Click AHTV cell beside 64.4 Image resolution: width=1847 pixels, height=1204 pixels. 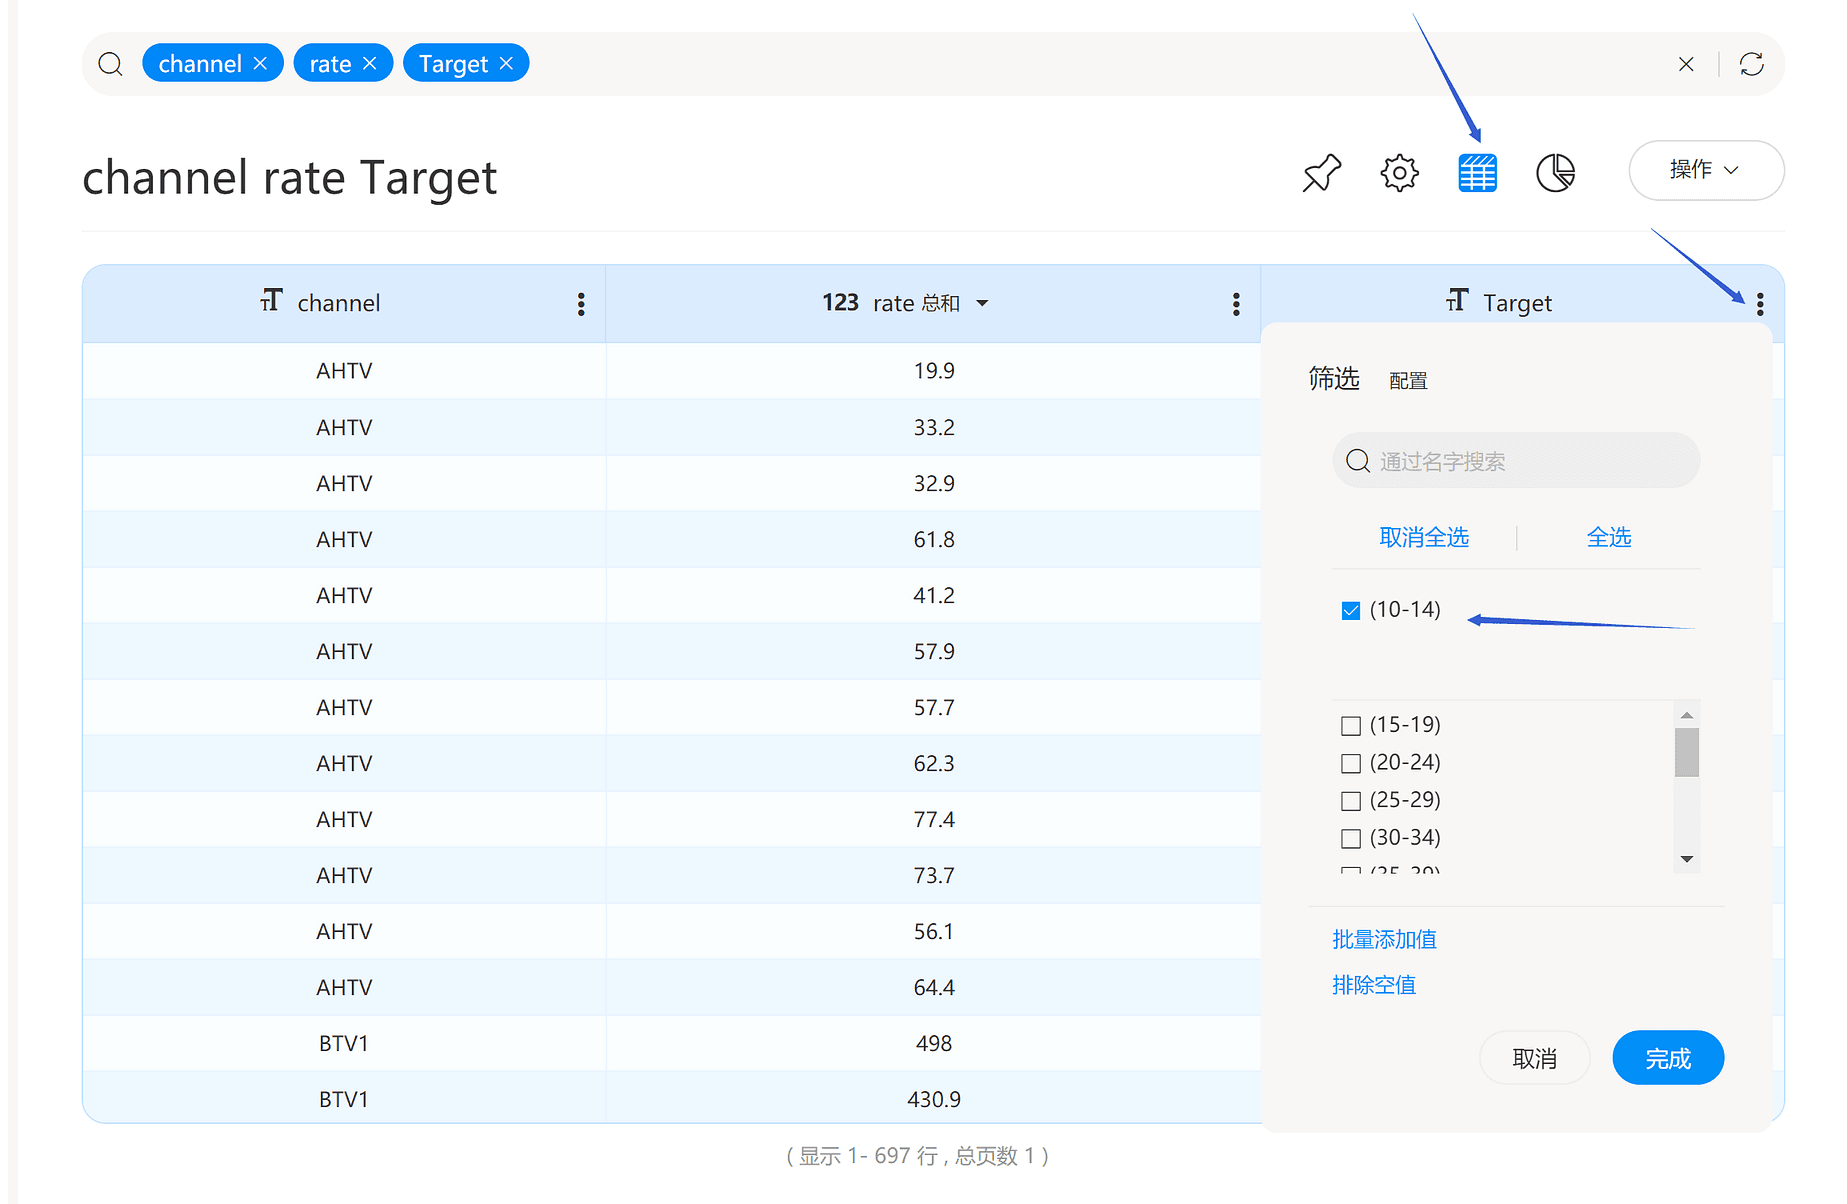click(x=344, y=987)
